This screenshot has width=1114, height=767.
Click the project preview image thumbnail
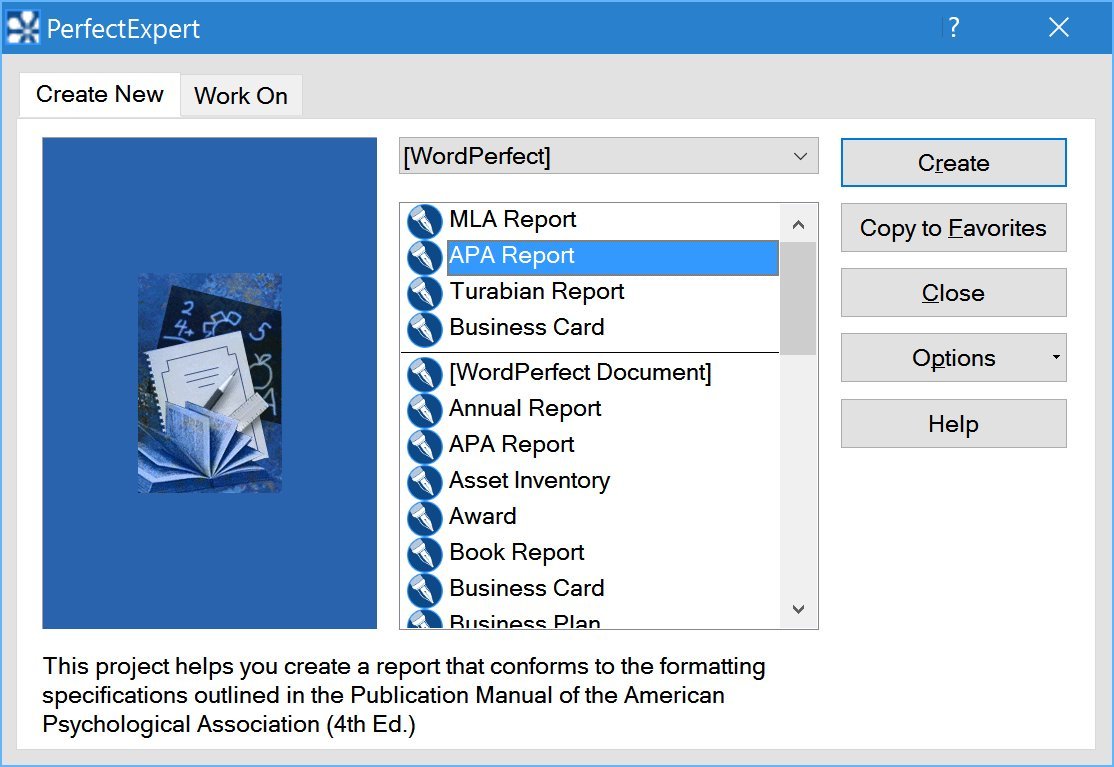(x=209, y=383)
